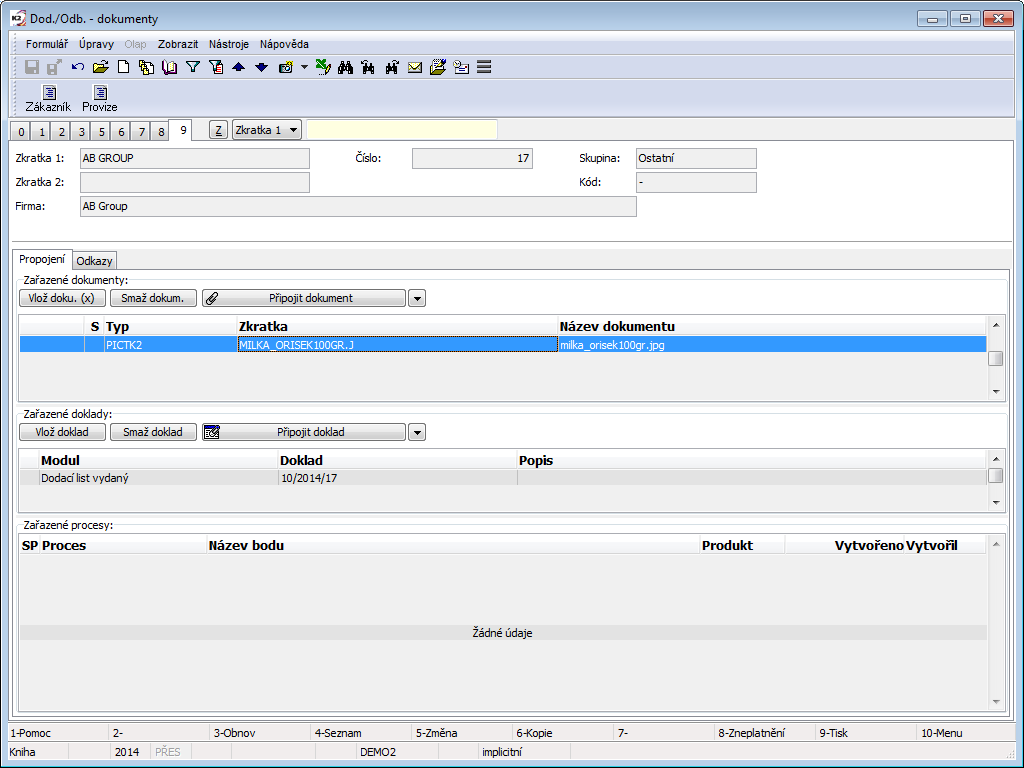Click the envelope mail icon
Image resolution: width=1024 pixels, height=768 pixels.
tap(414, 68)
